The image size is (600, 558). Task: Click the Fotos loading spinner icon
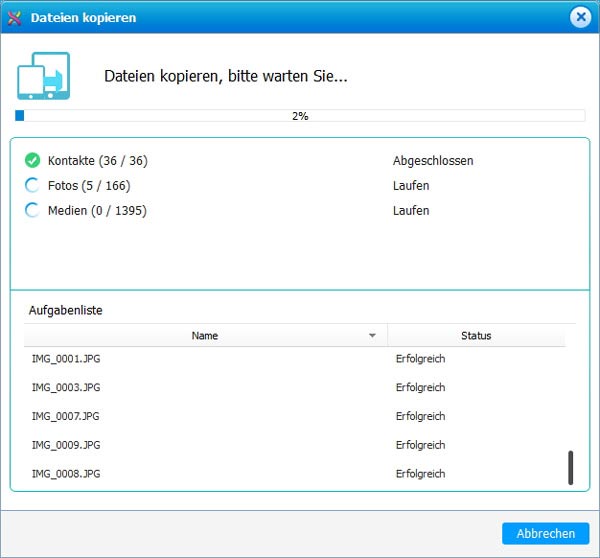(32, 185)
